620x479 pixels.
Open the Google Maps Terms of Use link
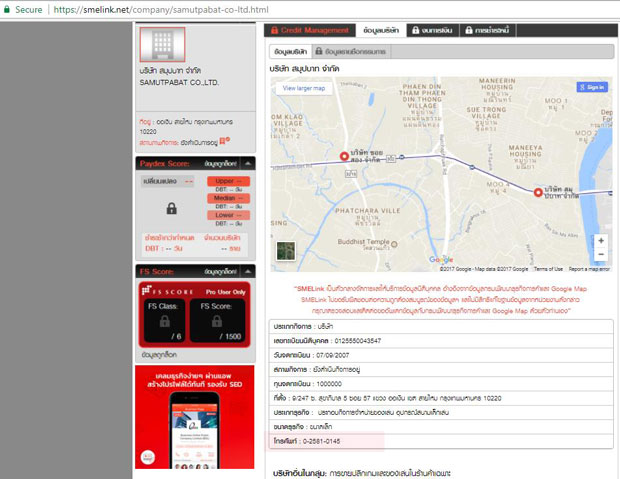(x=547, y=269)
